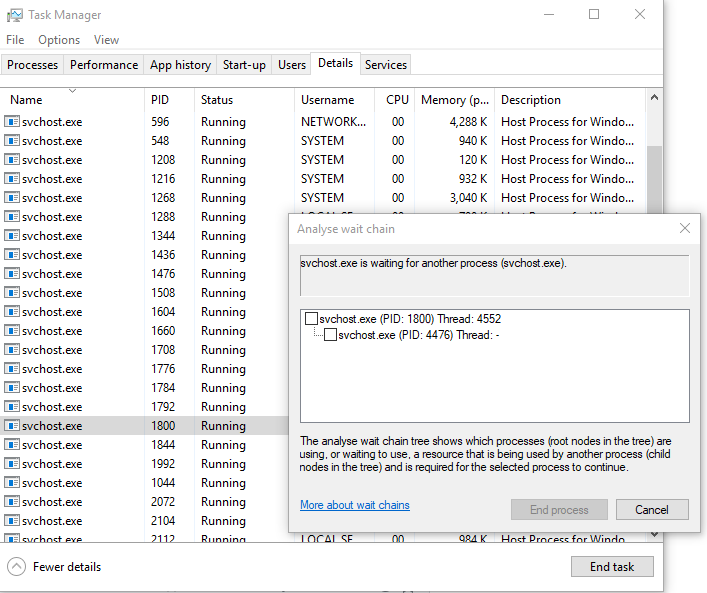Sort by the PID column header
The height and width of the screenshot is (593, 707).
(170, 100)
